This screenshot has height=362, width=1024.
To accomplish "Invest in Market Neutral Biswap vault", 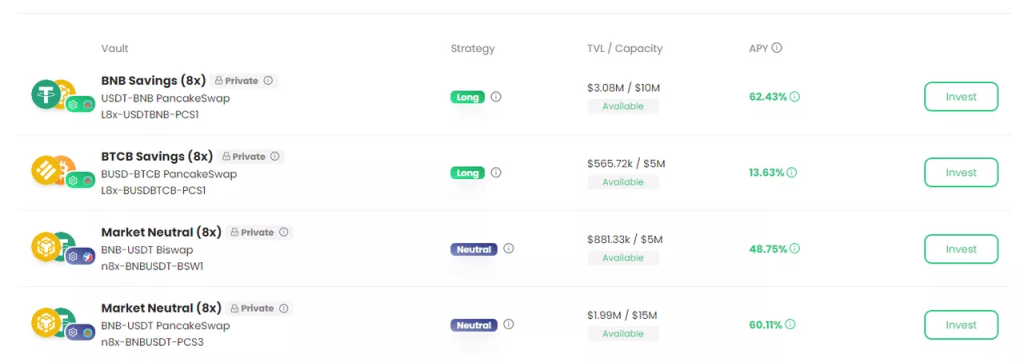I will [x=961, y=249].
